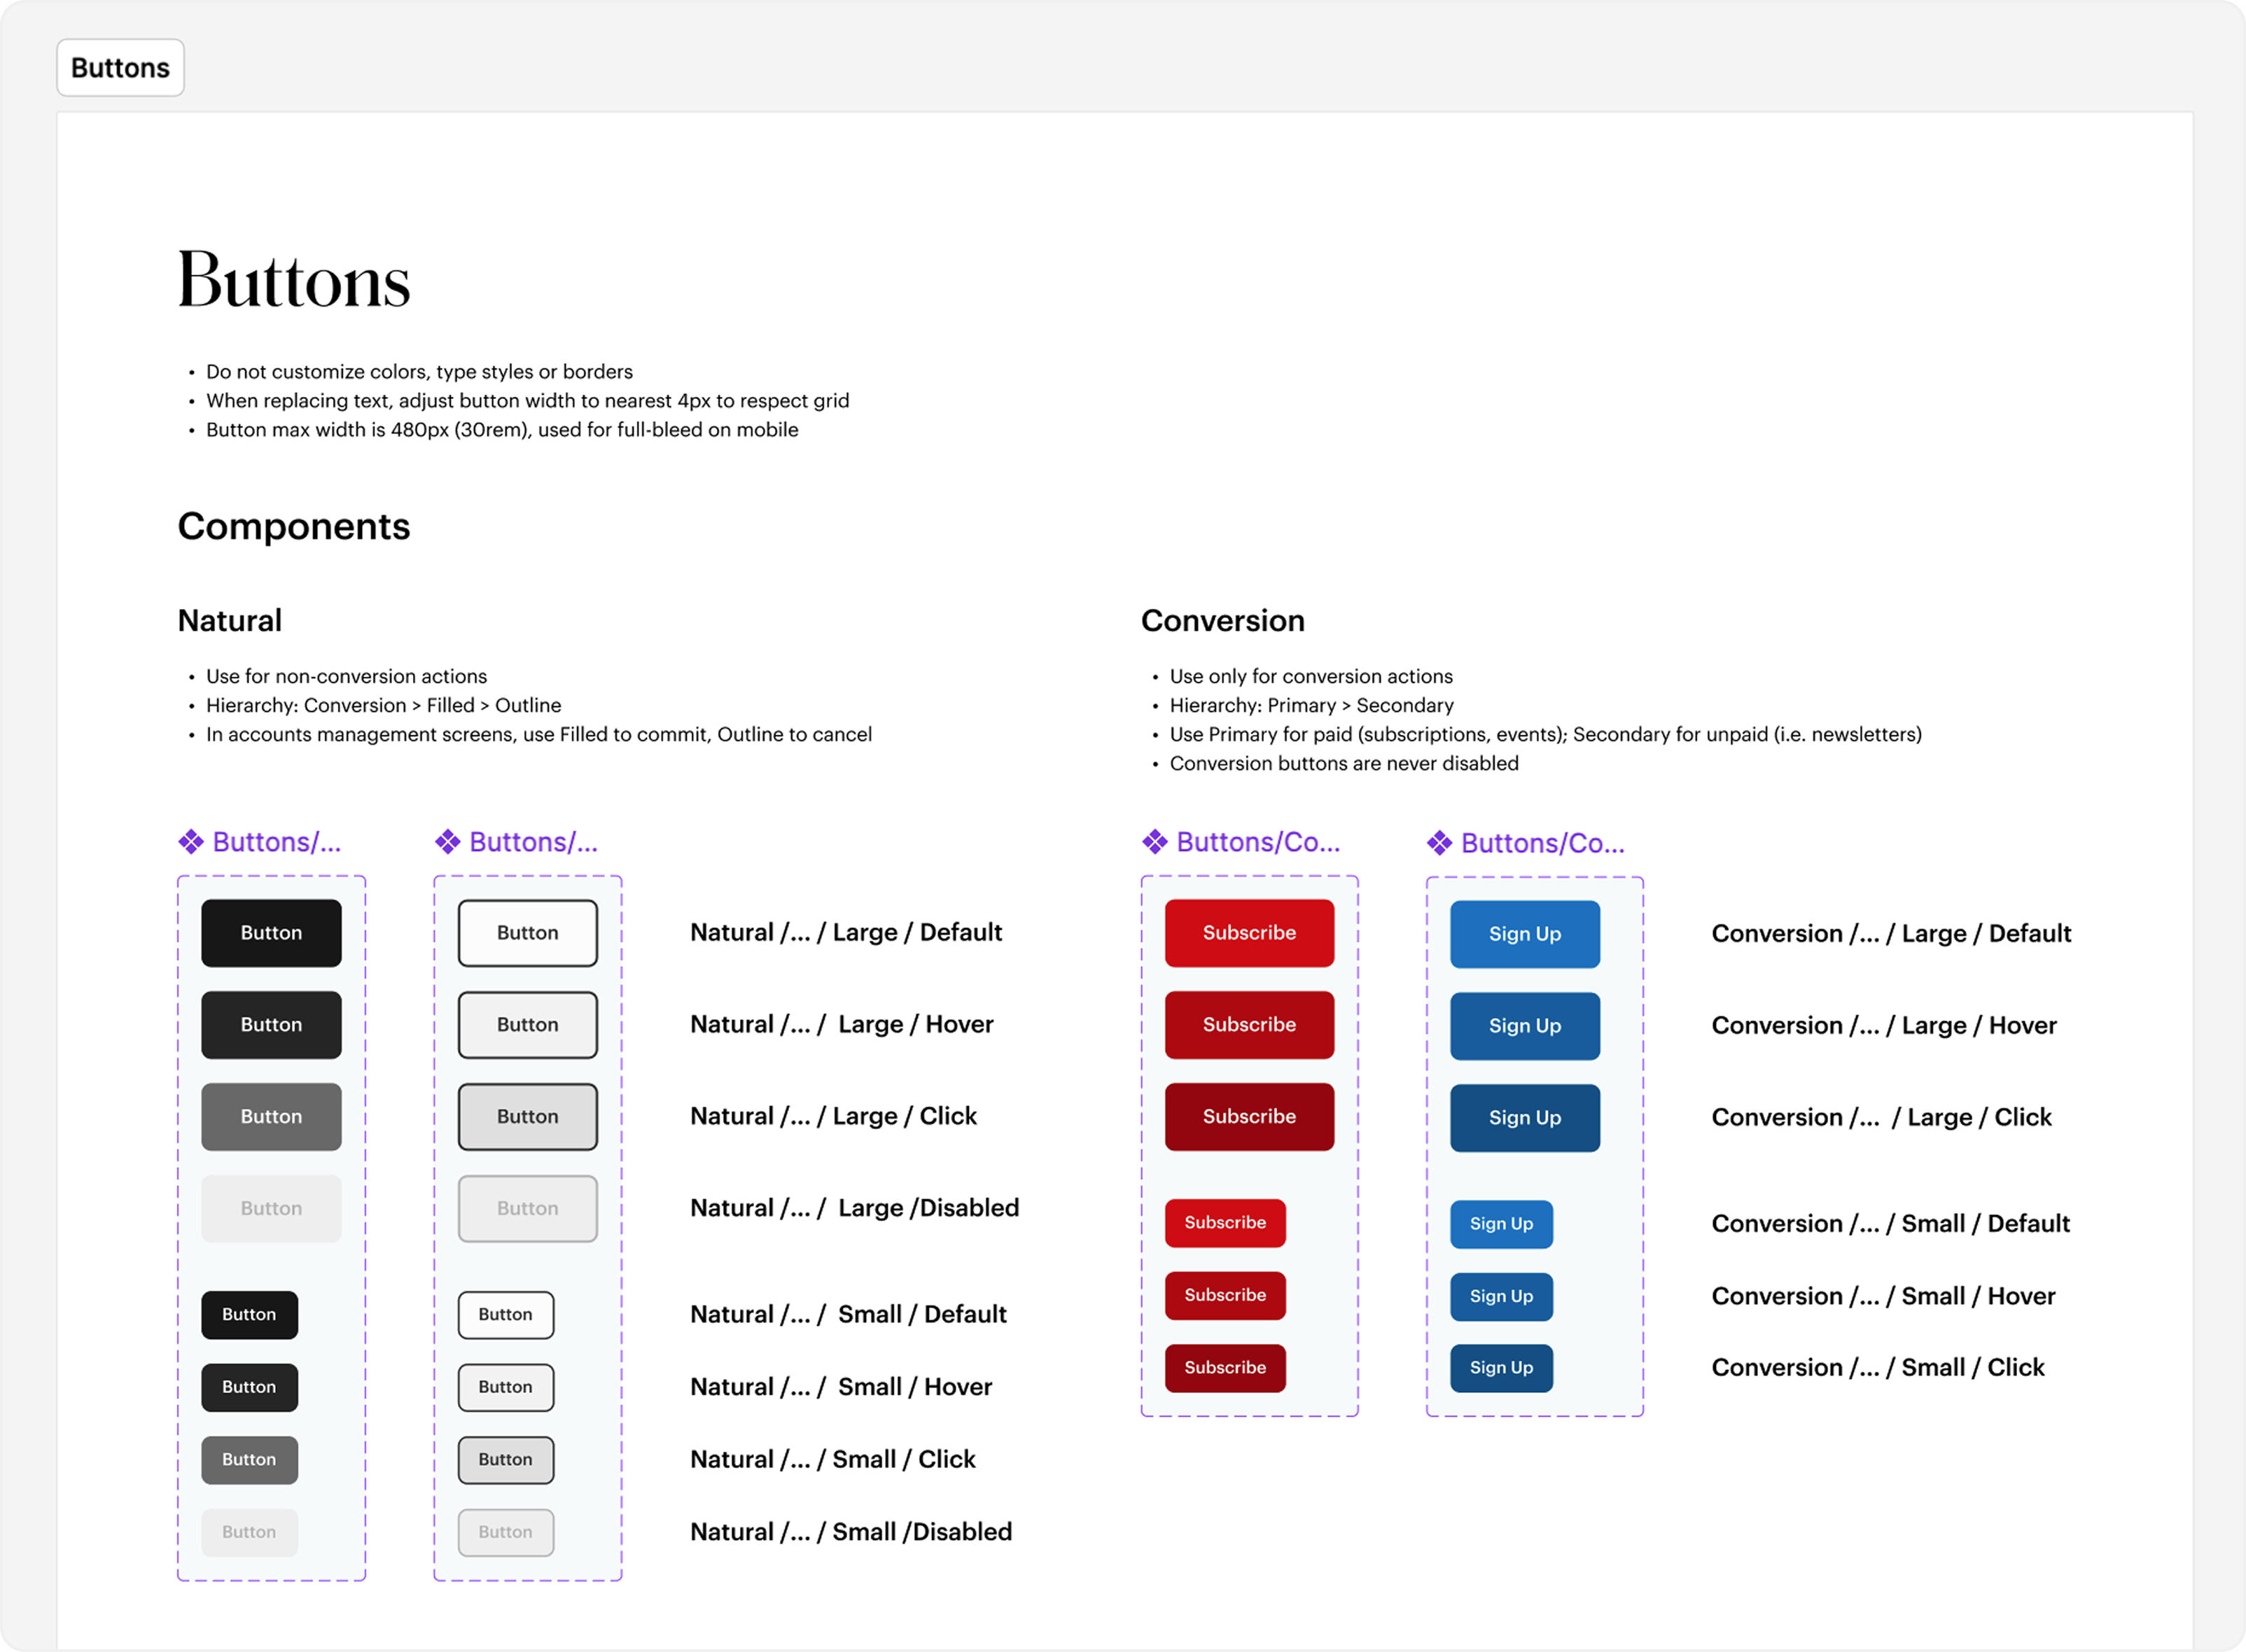
Task: Select the first Natural Buttons/... component icon
Action: coord(191,842)
